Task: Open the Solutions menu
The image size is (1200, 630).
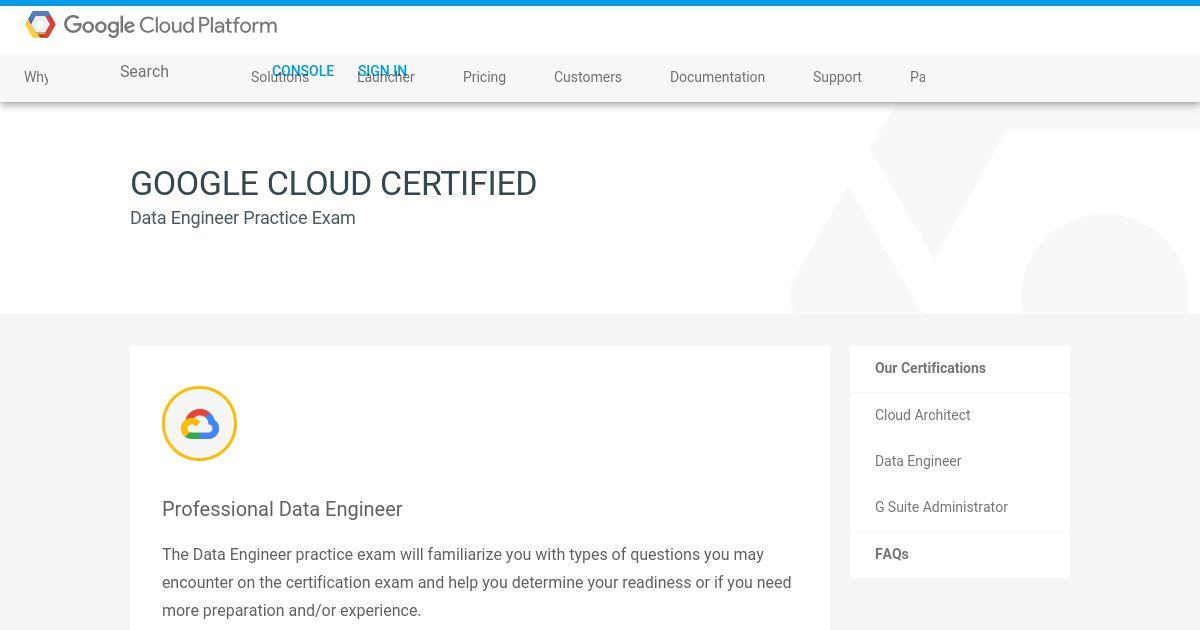Action: [280, 77]
